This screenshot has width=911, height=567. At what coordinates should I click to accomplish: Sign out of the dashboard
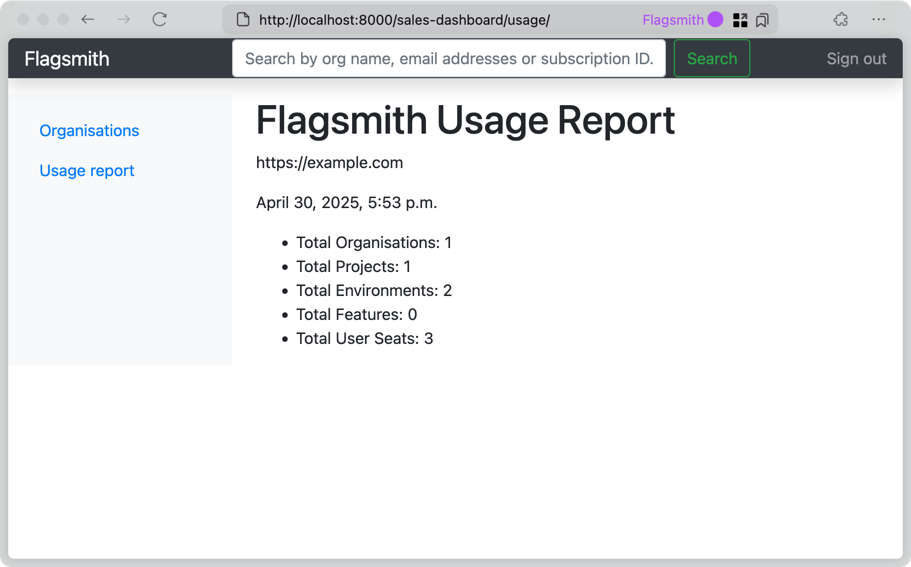coord(856,59)
